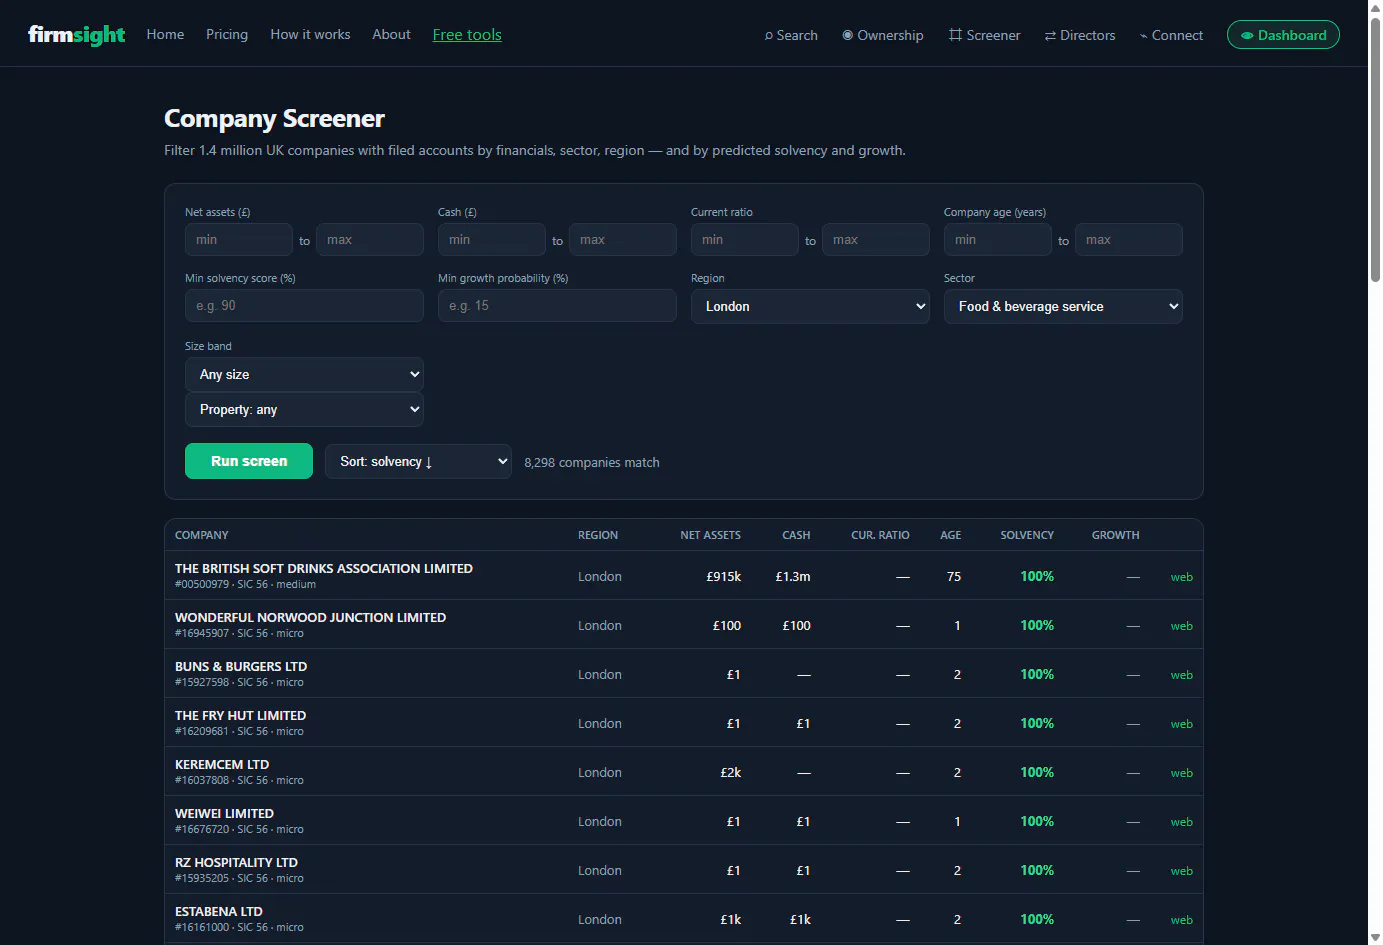This screenshot has width=1383, height=945.
Task: Click the AGE column header
Action: 950,535
